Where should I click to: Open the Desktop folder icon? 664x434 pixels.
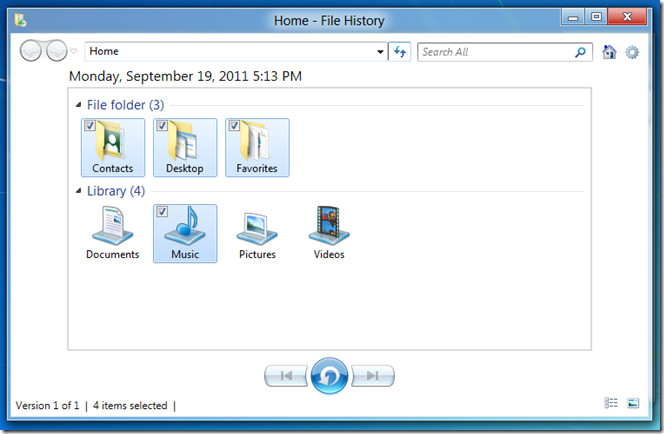click(185, 147)
